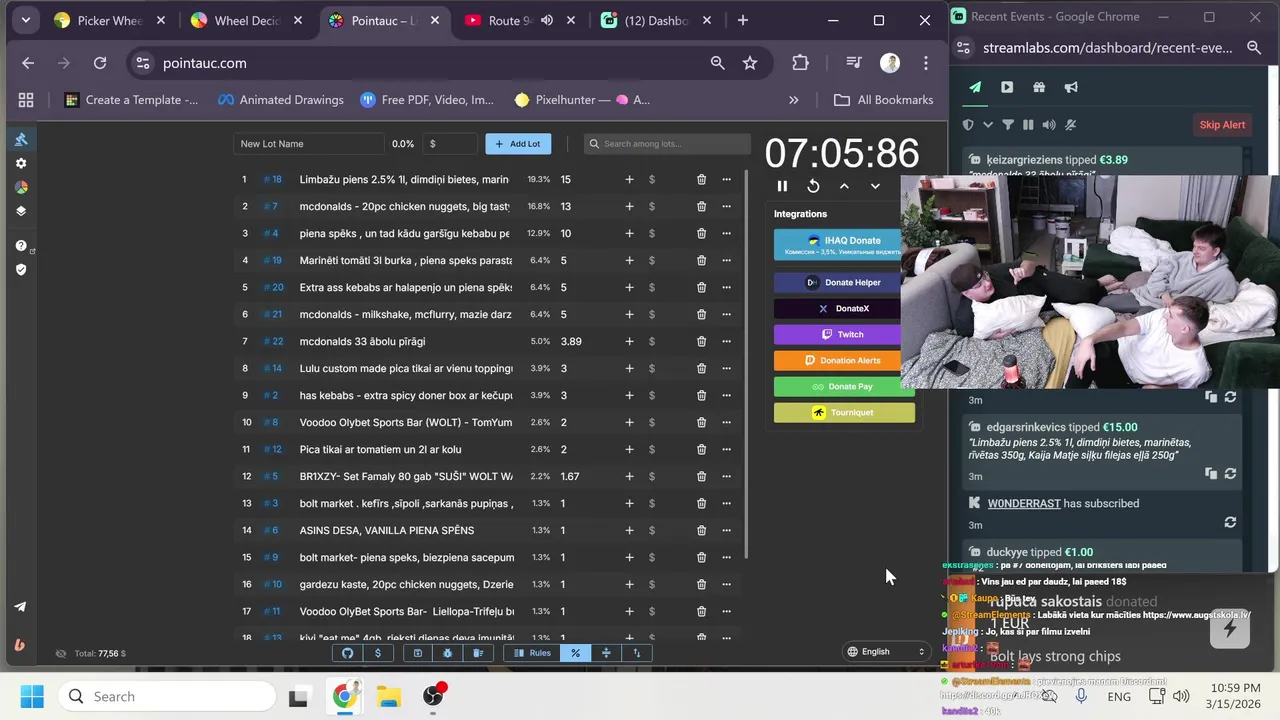
Task: Connect the Tourniquet integration
Action: click(x=844, y=413)
